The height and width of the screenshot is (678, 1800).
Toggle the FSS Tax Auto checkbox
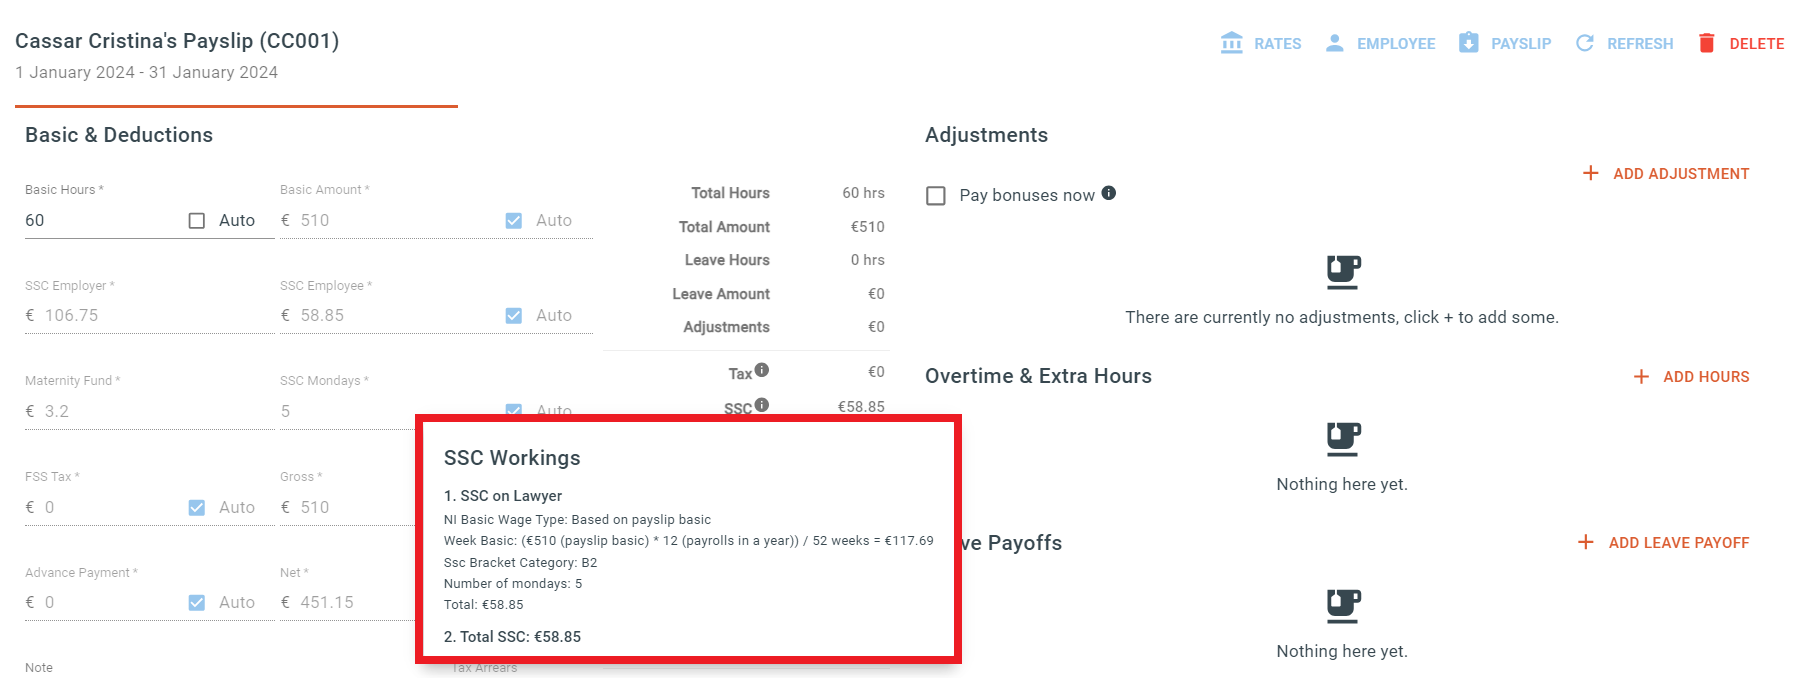[x=197, y=508]
